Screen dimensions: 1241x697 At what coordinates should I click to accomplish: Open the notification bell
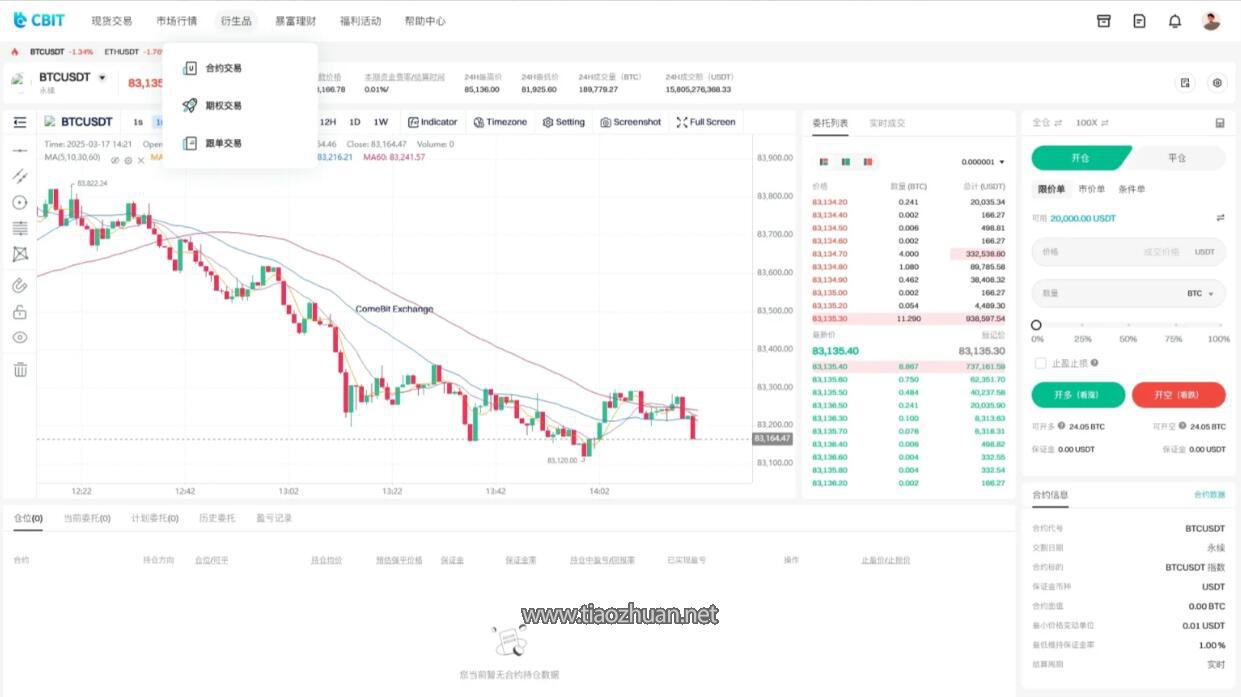[x=1175, y=20]
